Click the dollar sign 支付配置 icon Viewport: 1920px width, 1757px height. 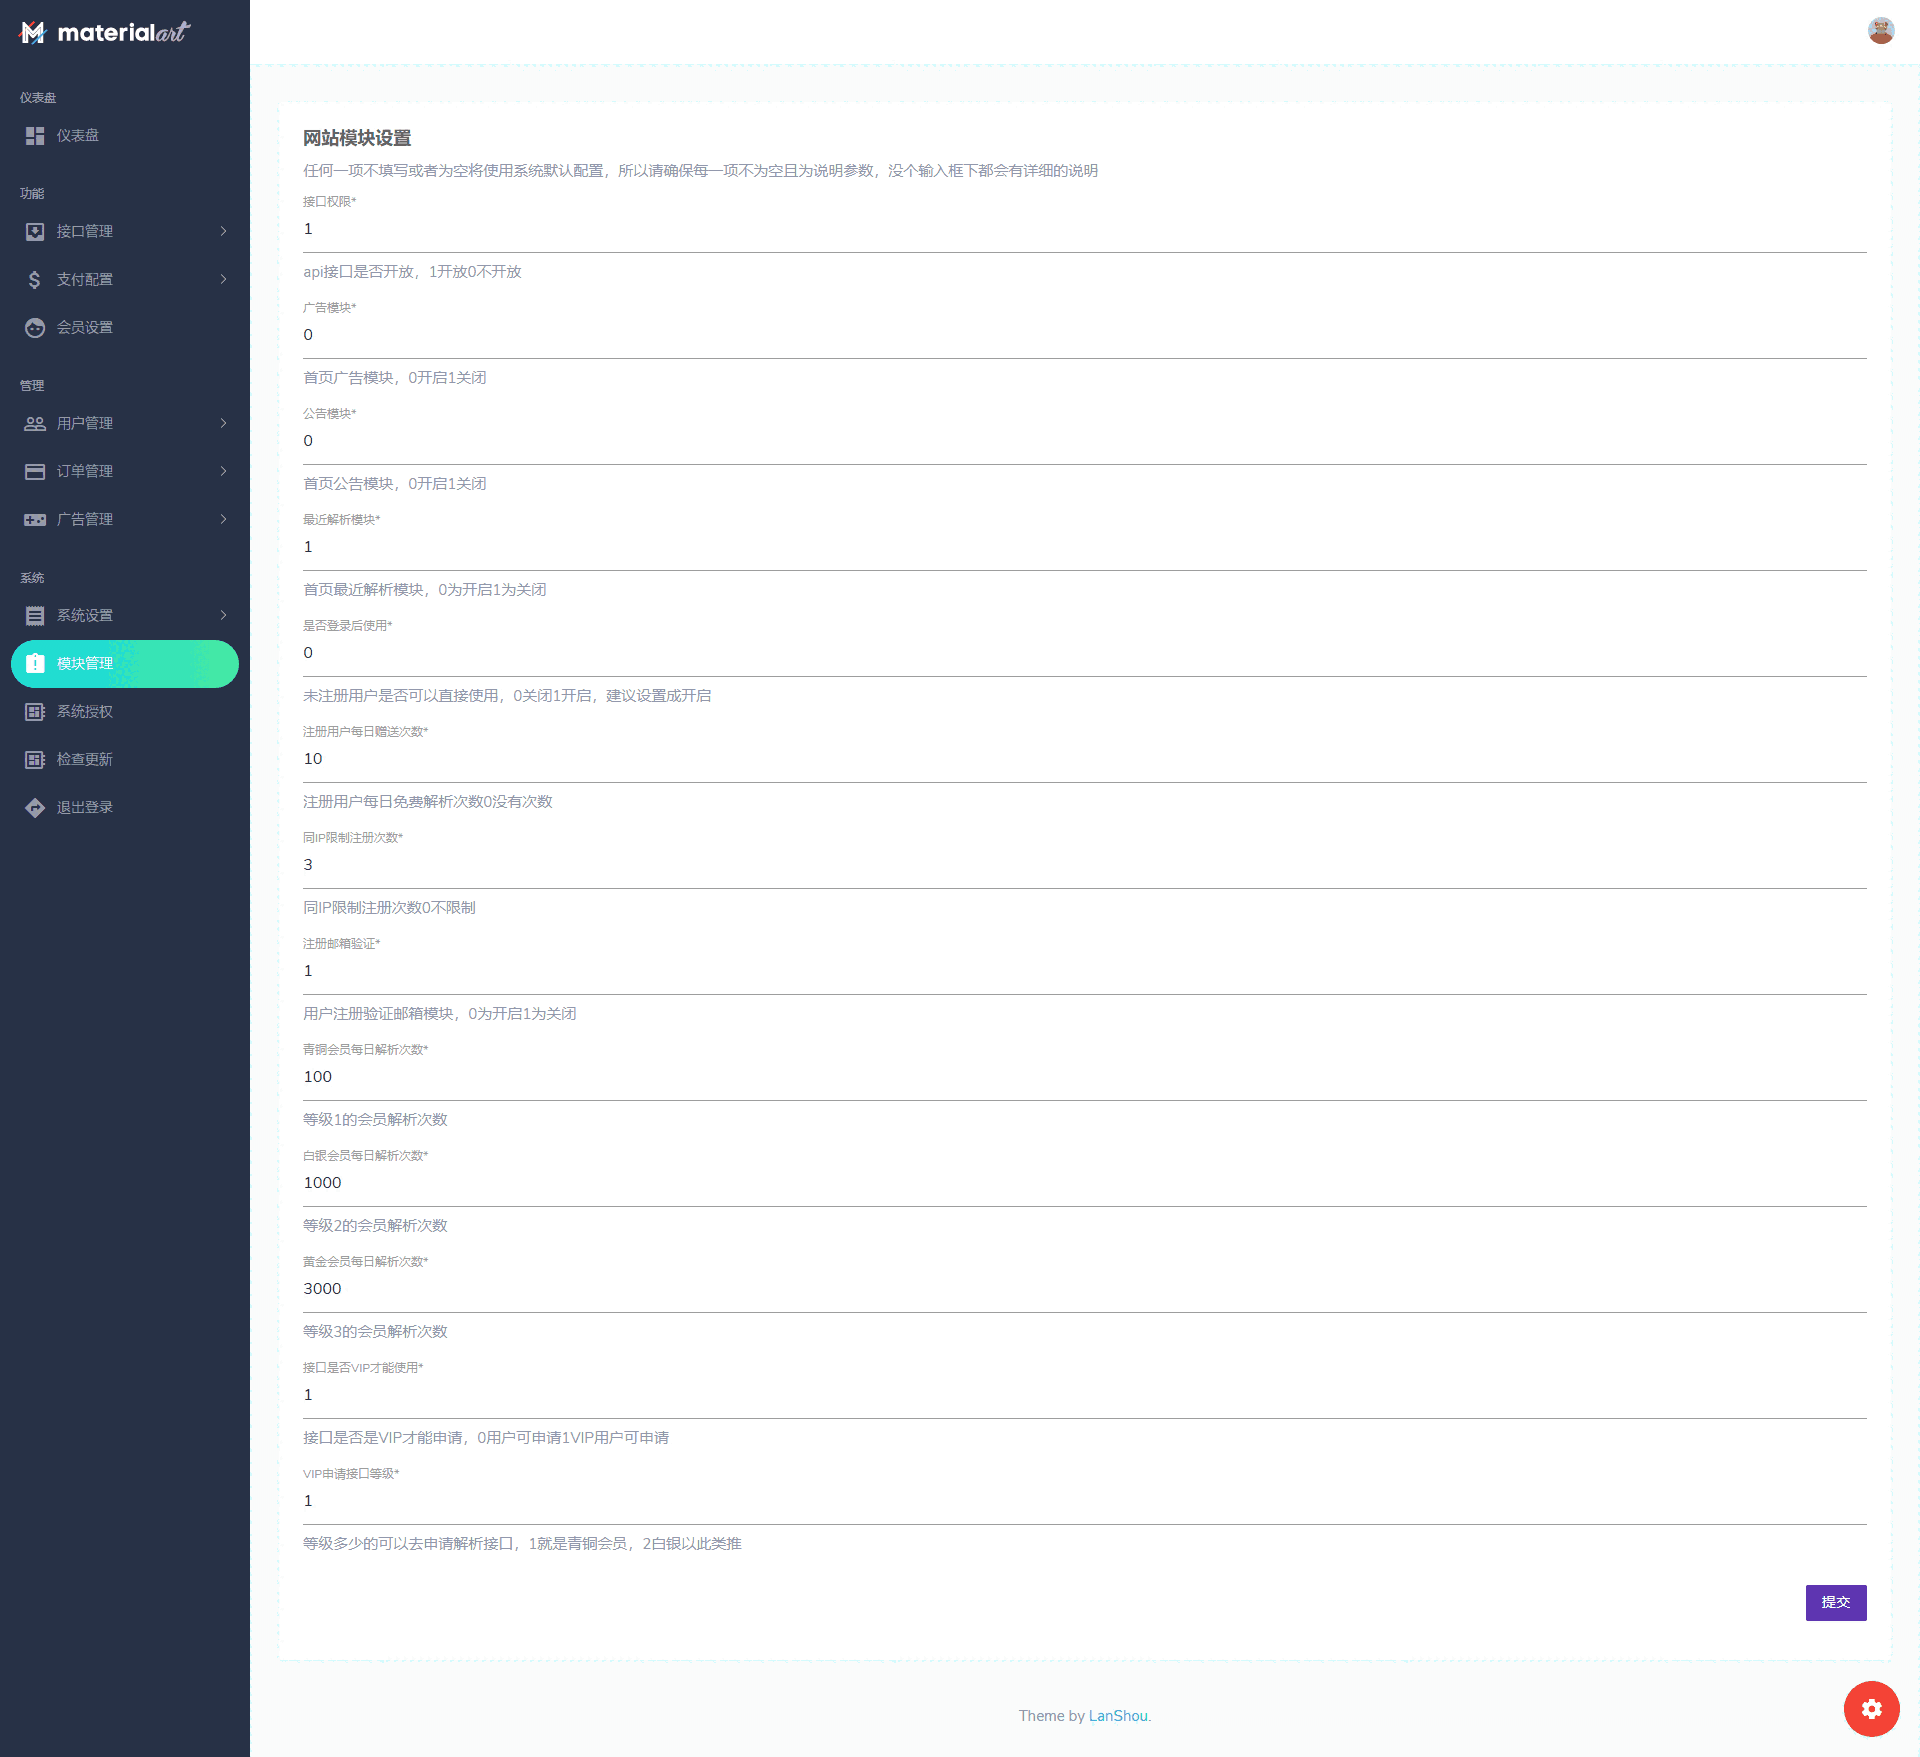click(35, 280)
